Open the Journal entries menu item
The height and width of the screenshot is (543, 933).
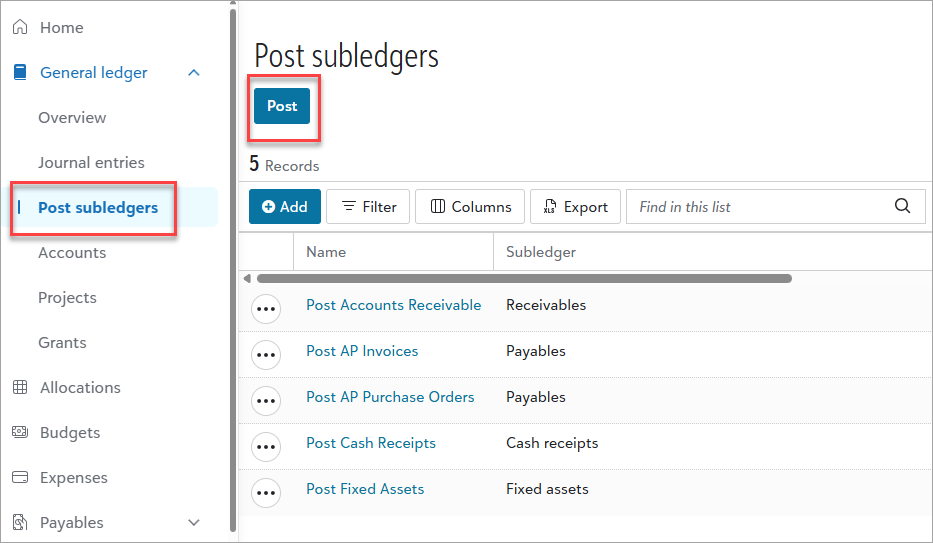(x=91, y=163)
